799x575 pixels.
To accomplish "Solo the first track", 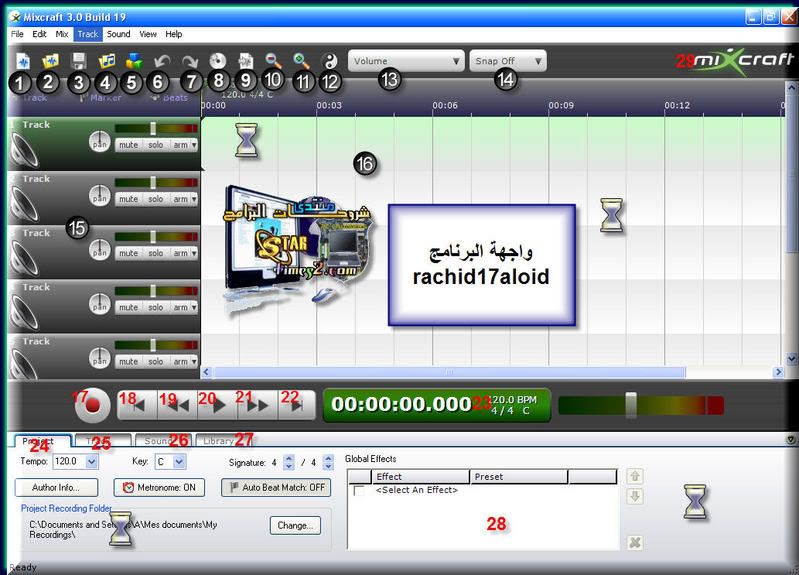I will [x=155, y=145].
